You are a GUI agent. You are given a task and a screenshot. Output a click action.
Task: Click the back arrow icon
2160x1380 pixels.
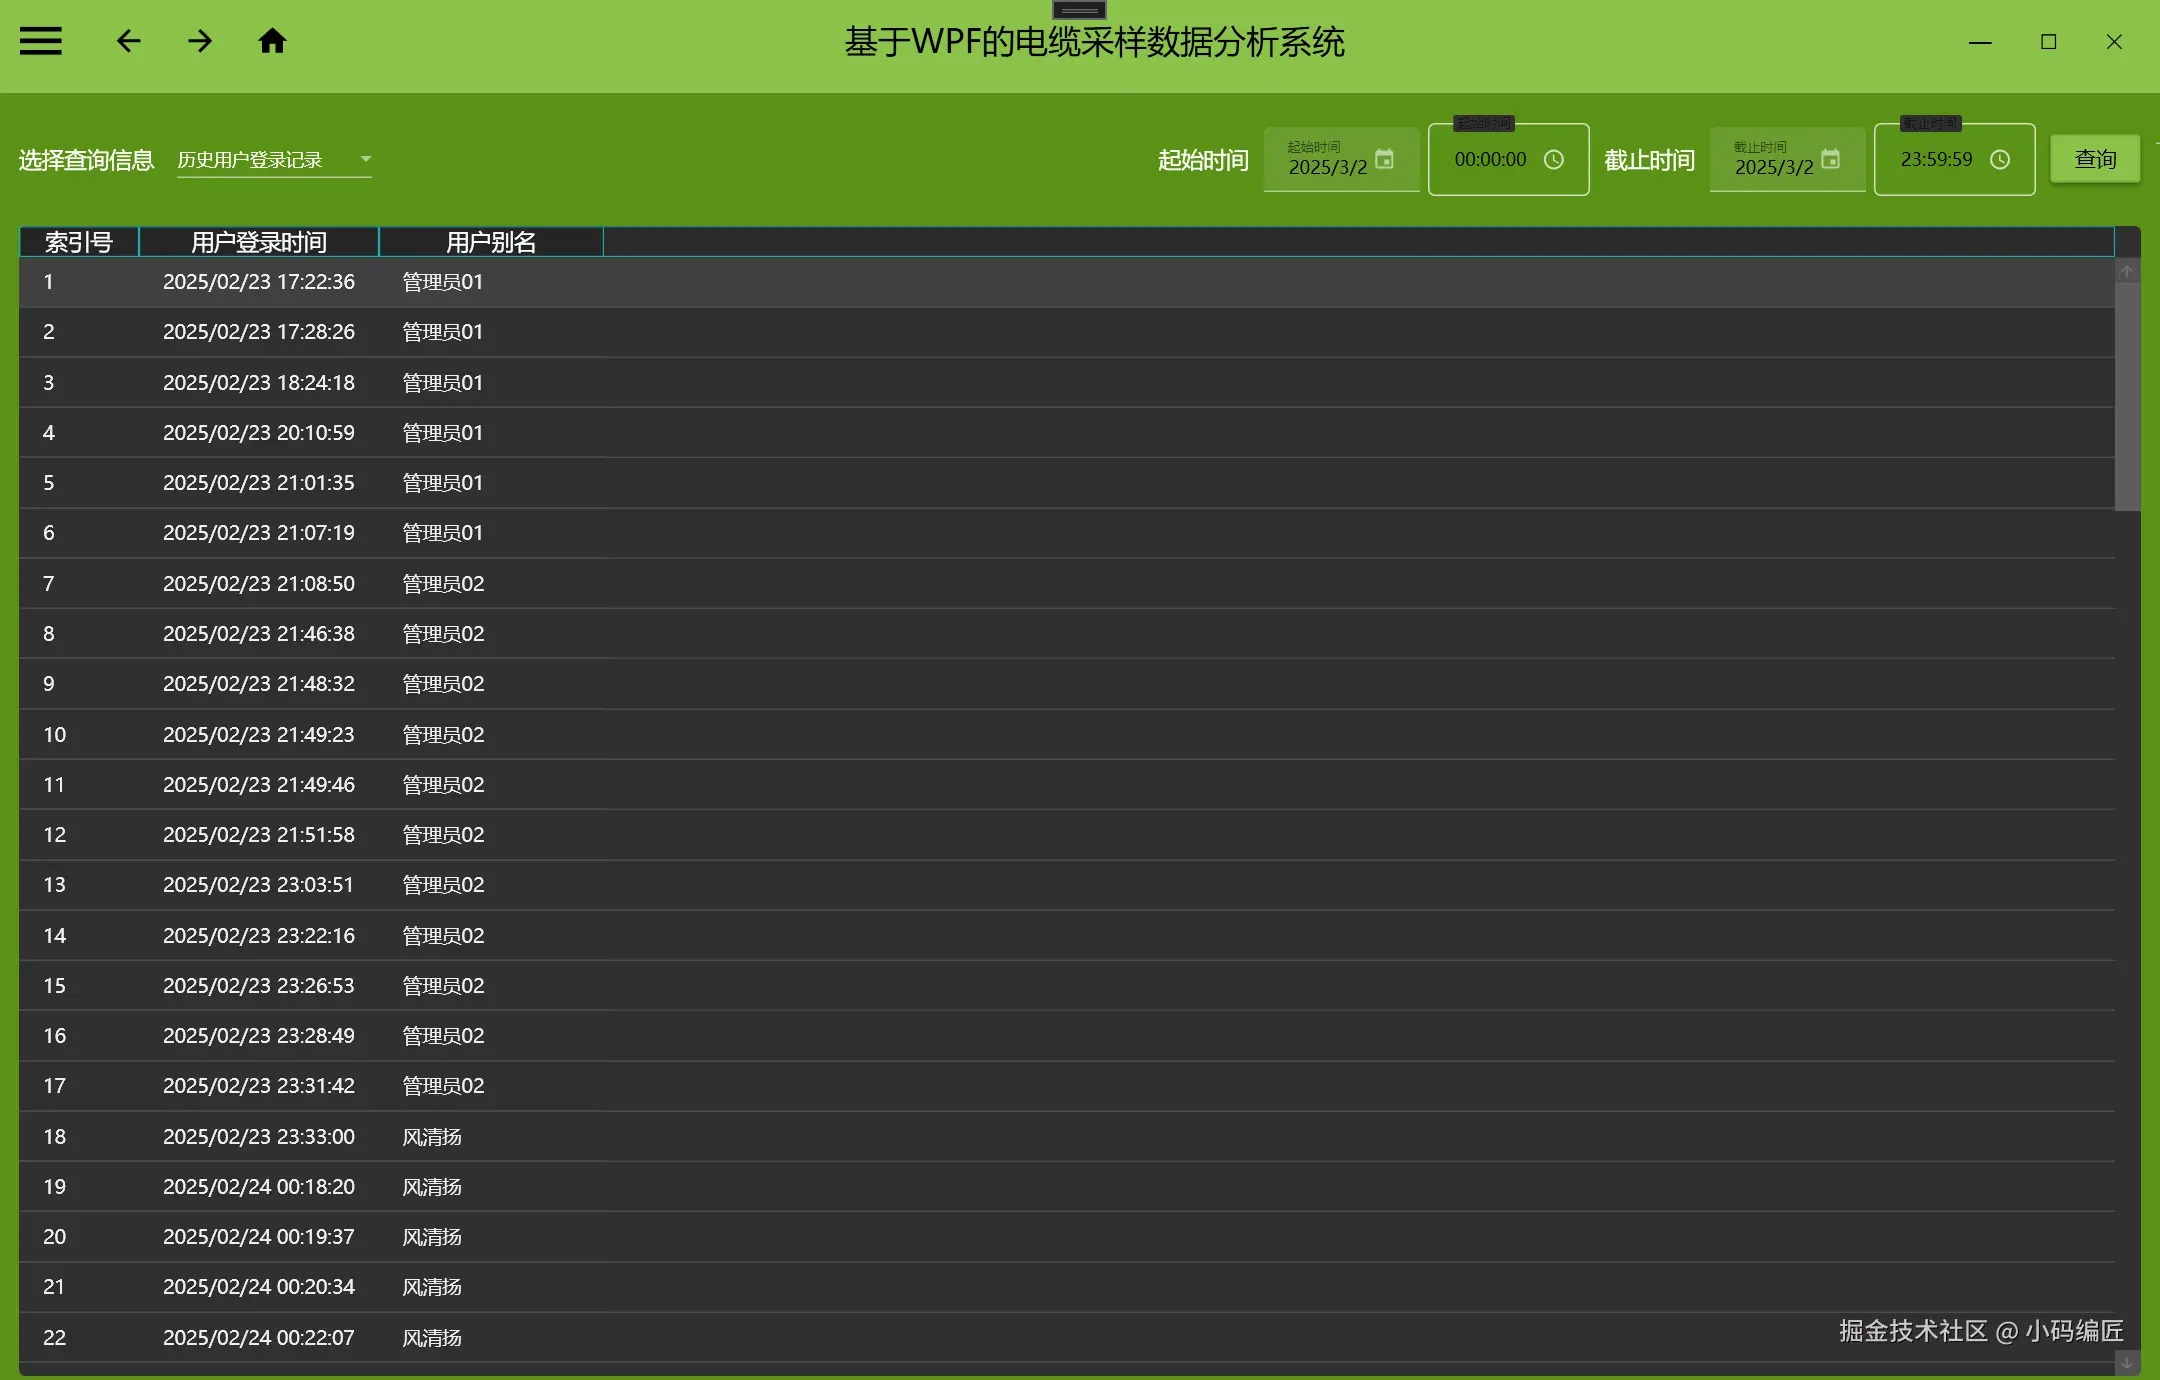point(128,41)
